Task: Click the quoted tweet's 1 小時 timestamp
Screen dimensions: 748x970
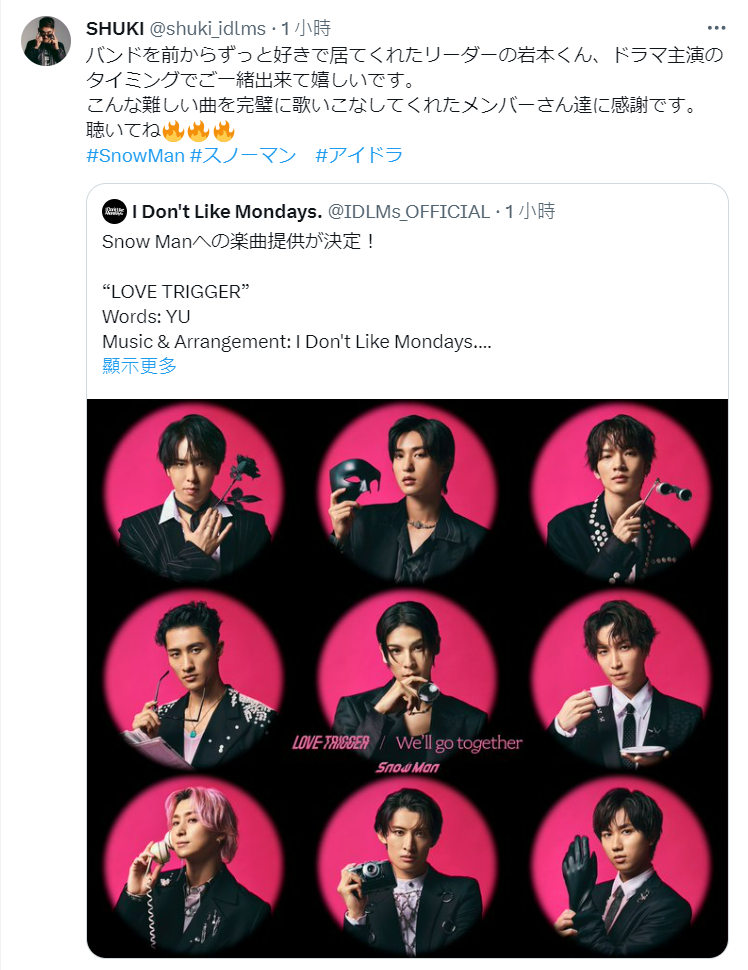Action: [530, 212]
